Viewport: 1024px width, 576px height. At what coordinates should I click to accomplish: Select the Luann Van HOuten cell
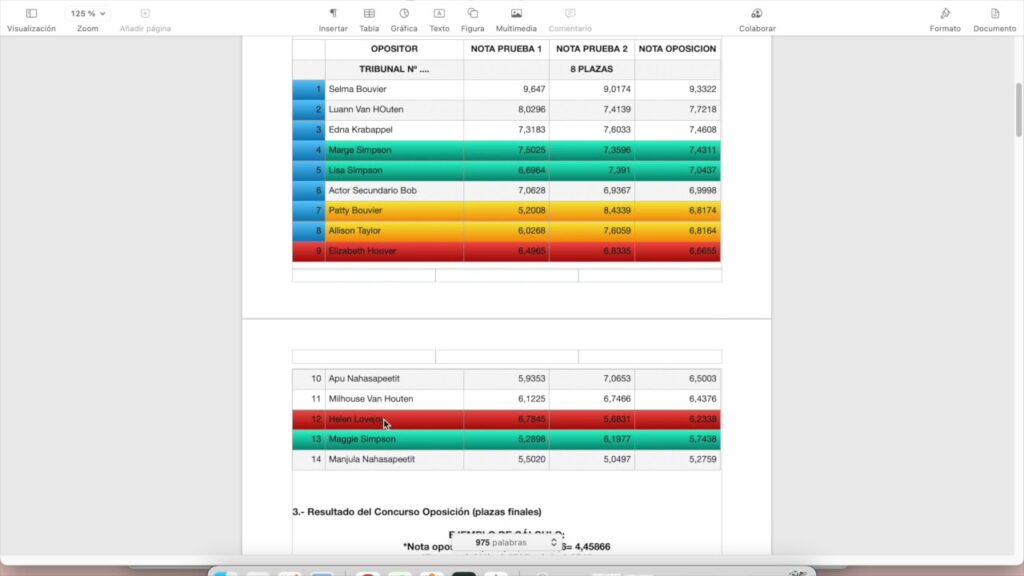pos(394,110)
